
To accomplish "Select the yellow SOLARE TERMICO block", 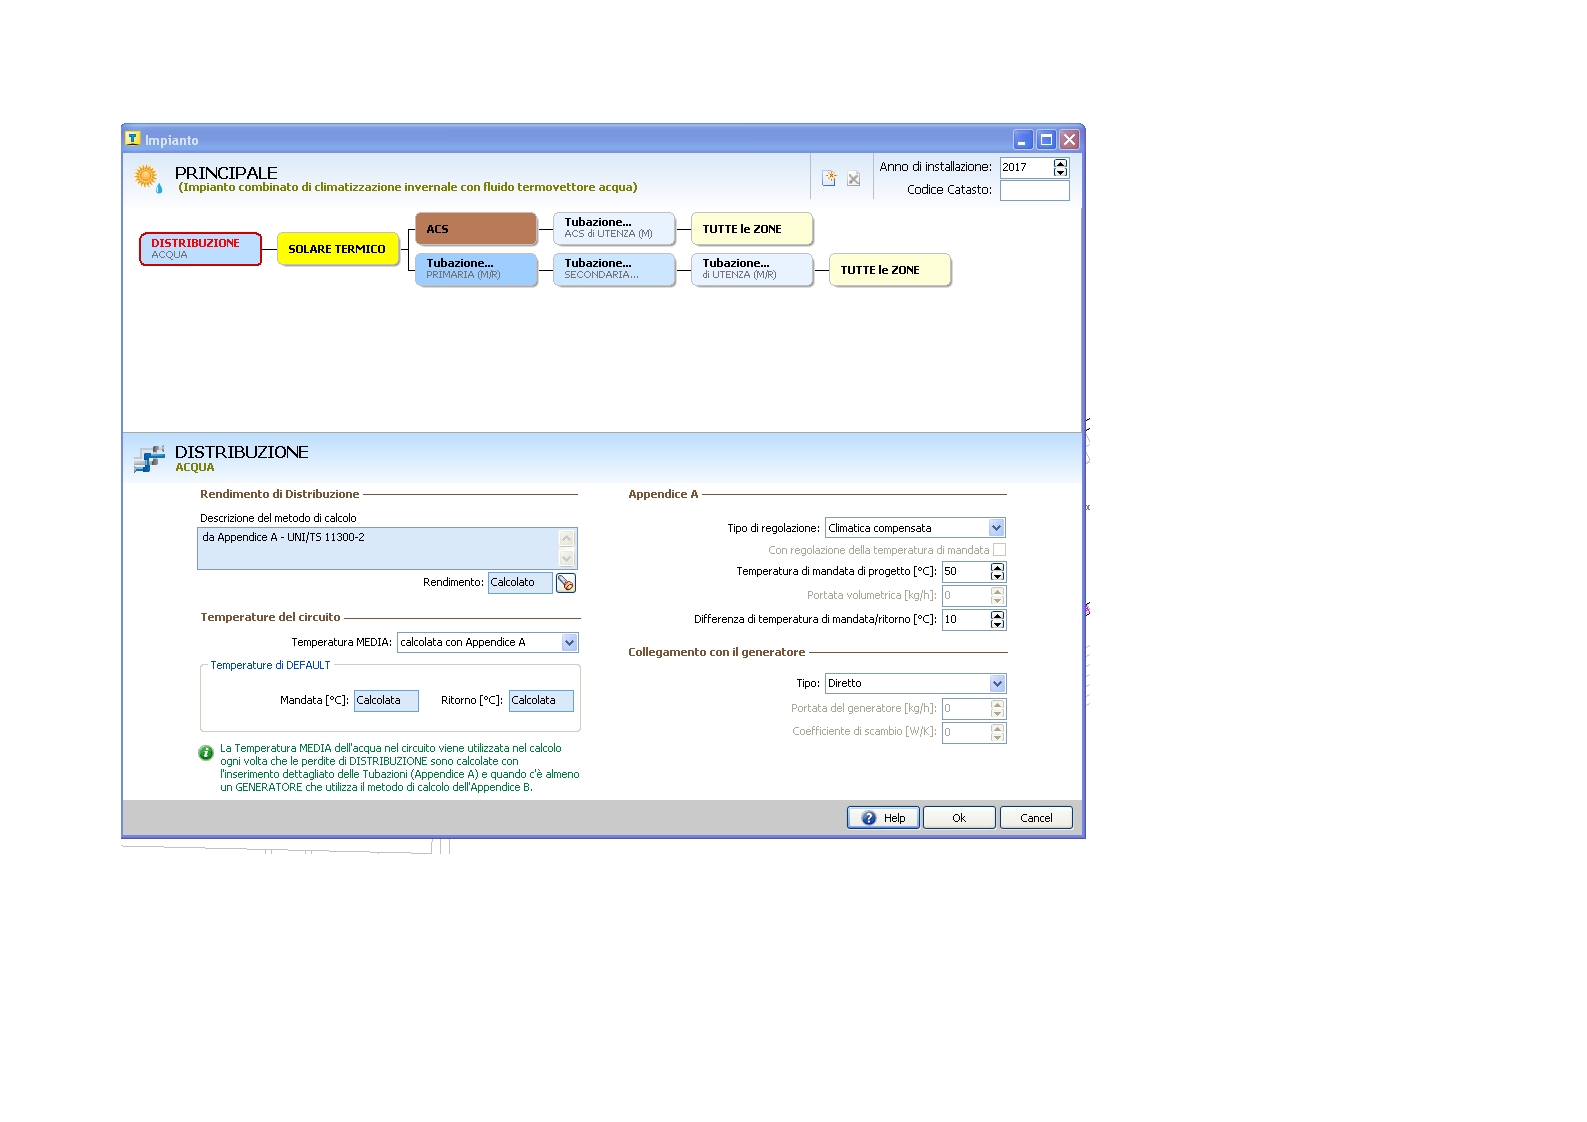I will click(x=337, y=249).
